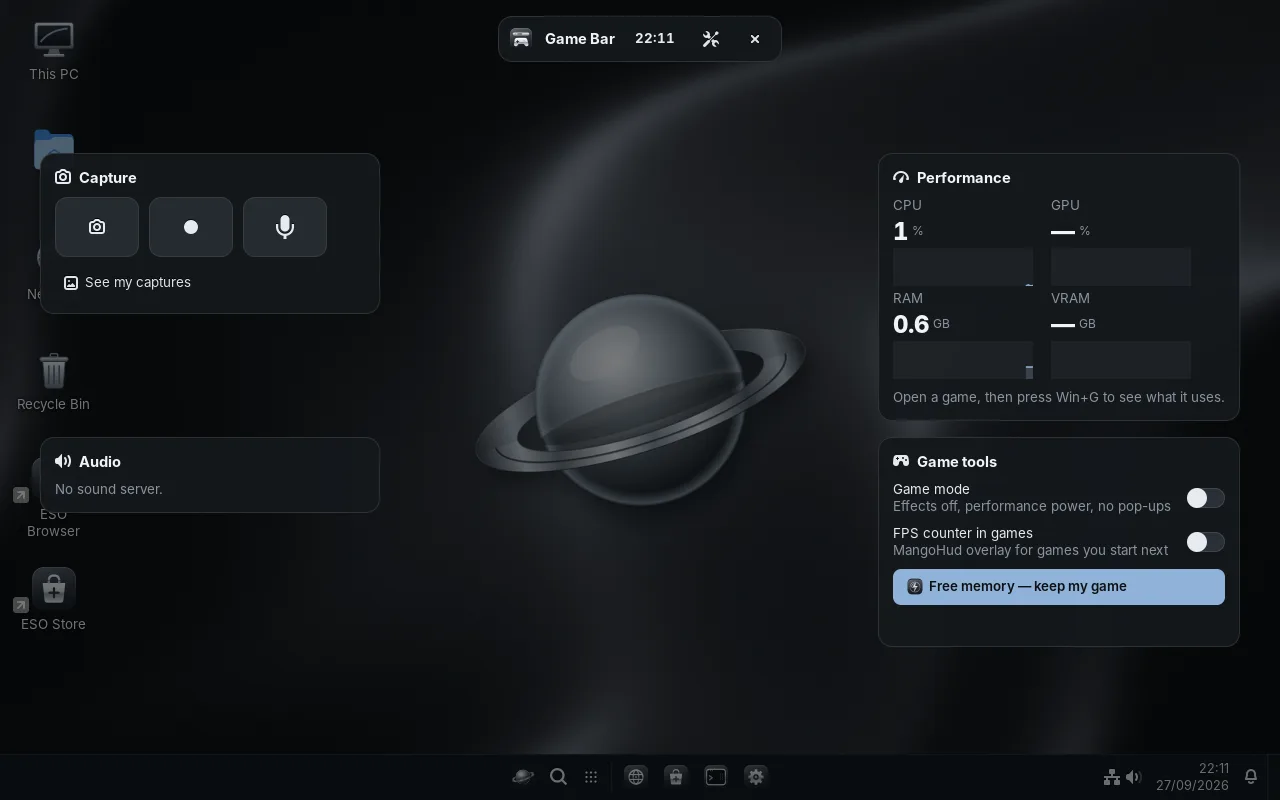Click the 'Effects off, performance power' description
Viewport: 1280px width, 800px height.
coord(1032,506)
